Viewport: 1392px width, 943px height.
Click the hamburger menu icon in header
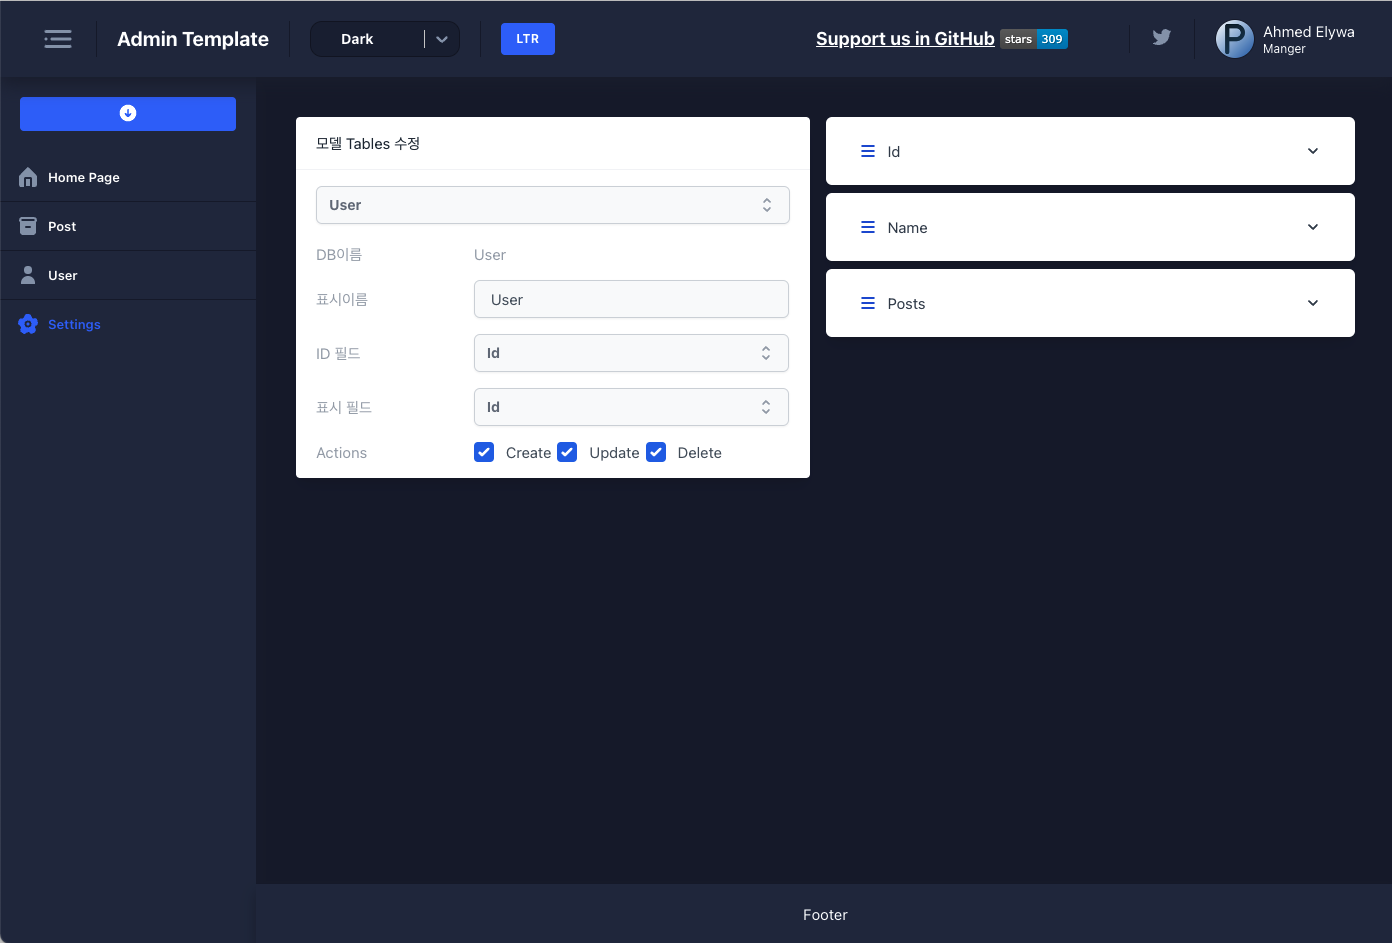coord(58,39)
